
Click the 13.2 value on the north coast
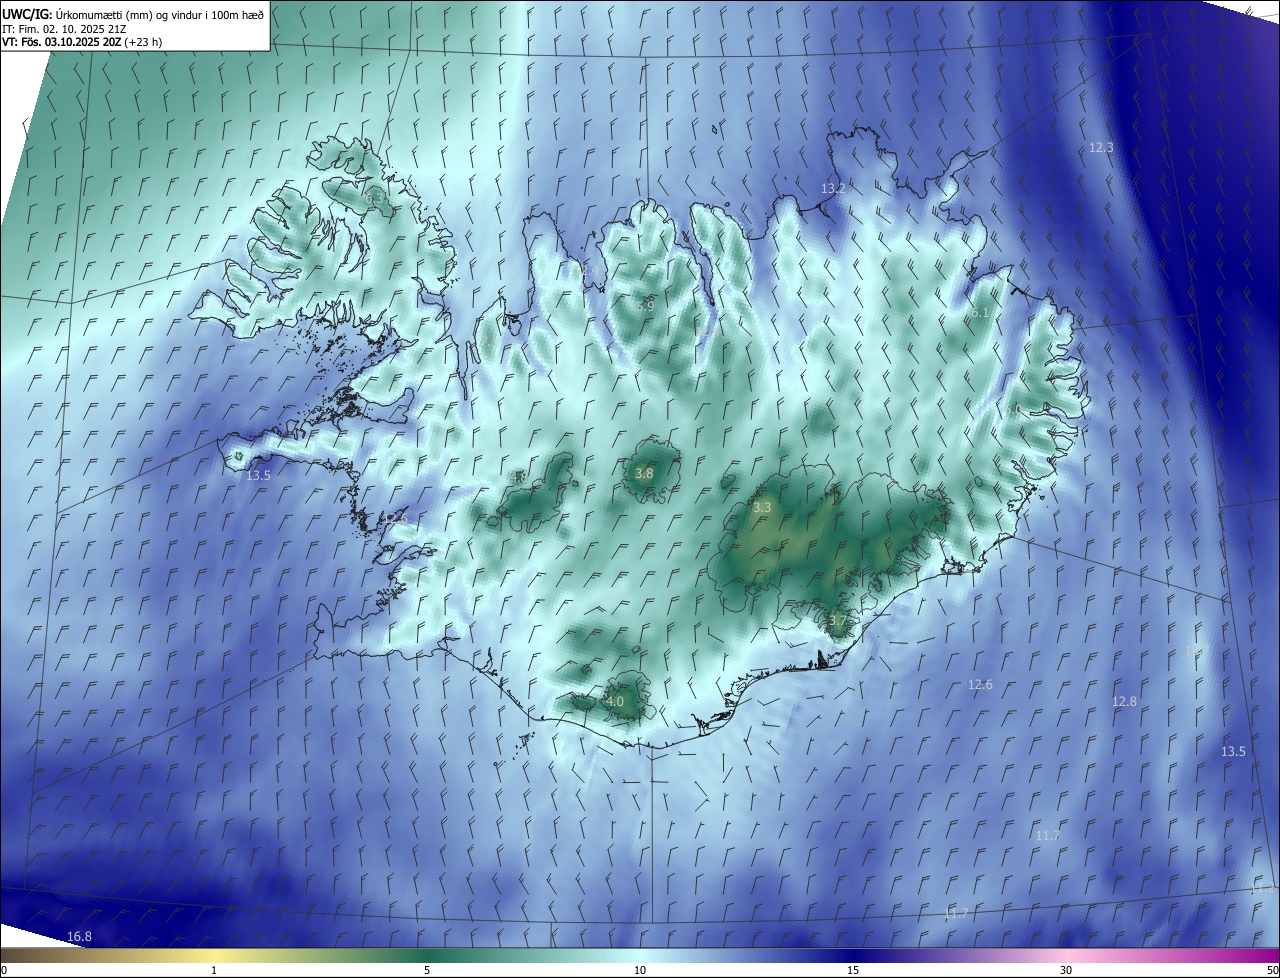pos(834,188)
